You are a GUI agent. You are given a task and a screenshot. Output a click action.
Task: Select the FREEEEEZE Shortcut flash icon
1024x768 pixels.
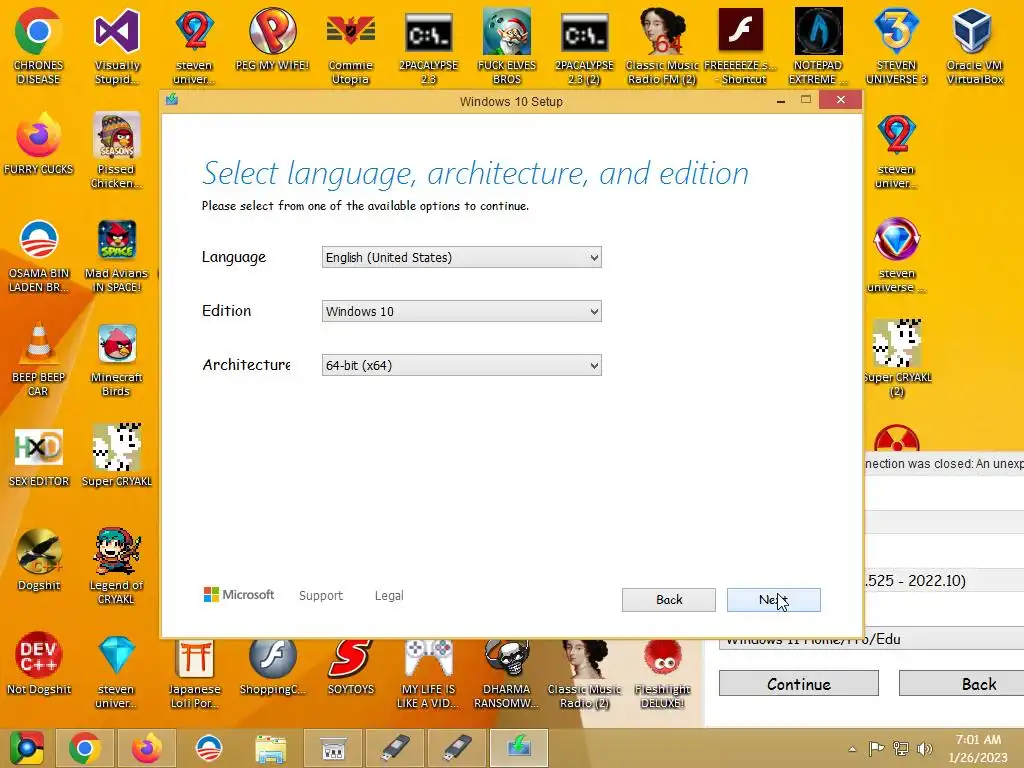coord(741,46)
